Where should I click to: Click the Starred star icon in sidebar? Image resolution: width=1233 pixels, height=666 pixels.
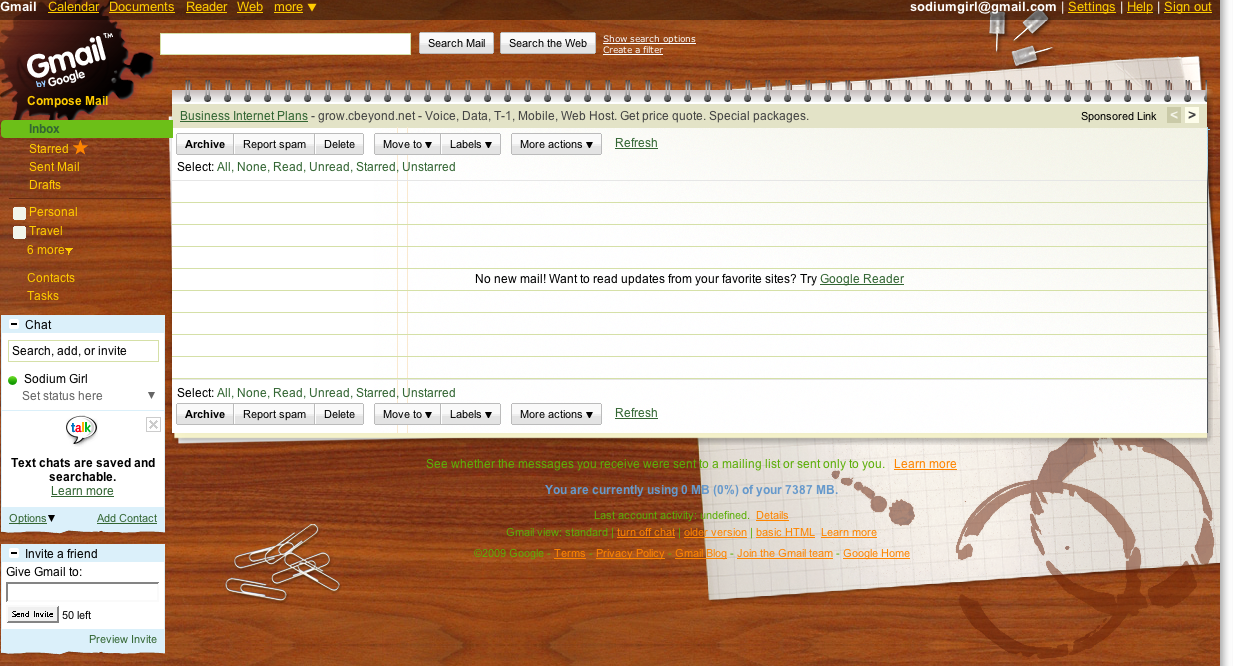tap(80, 148)
